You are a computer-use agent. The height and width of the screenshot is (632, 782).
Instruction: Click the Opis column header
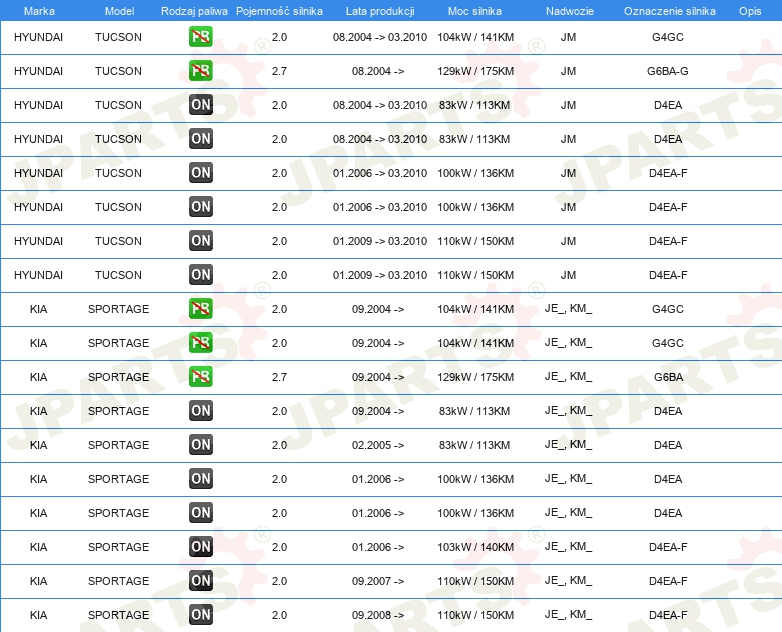750,11
